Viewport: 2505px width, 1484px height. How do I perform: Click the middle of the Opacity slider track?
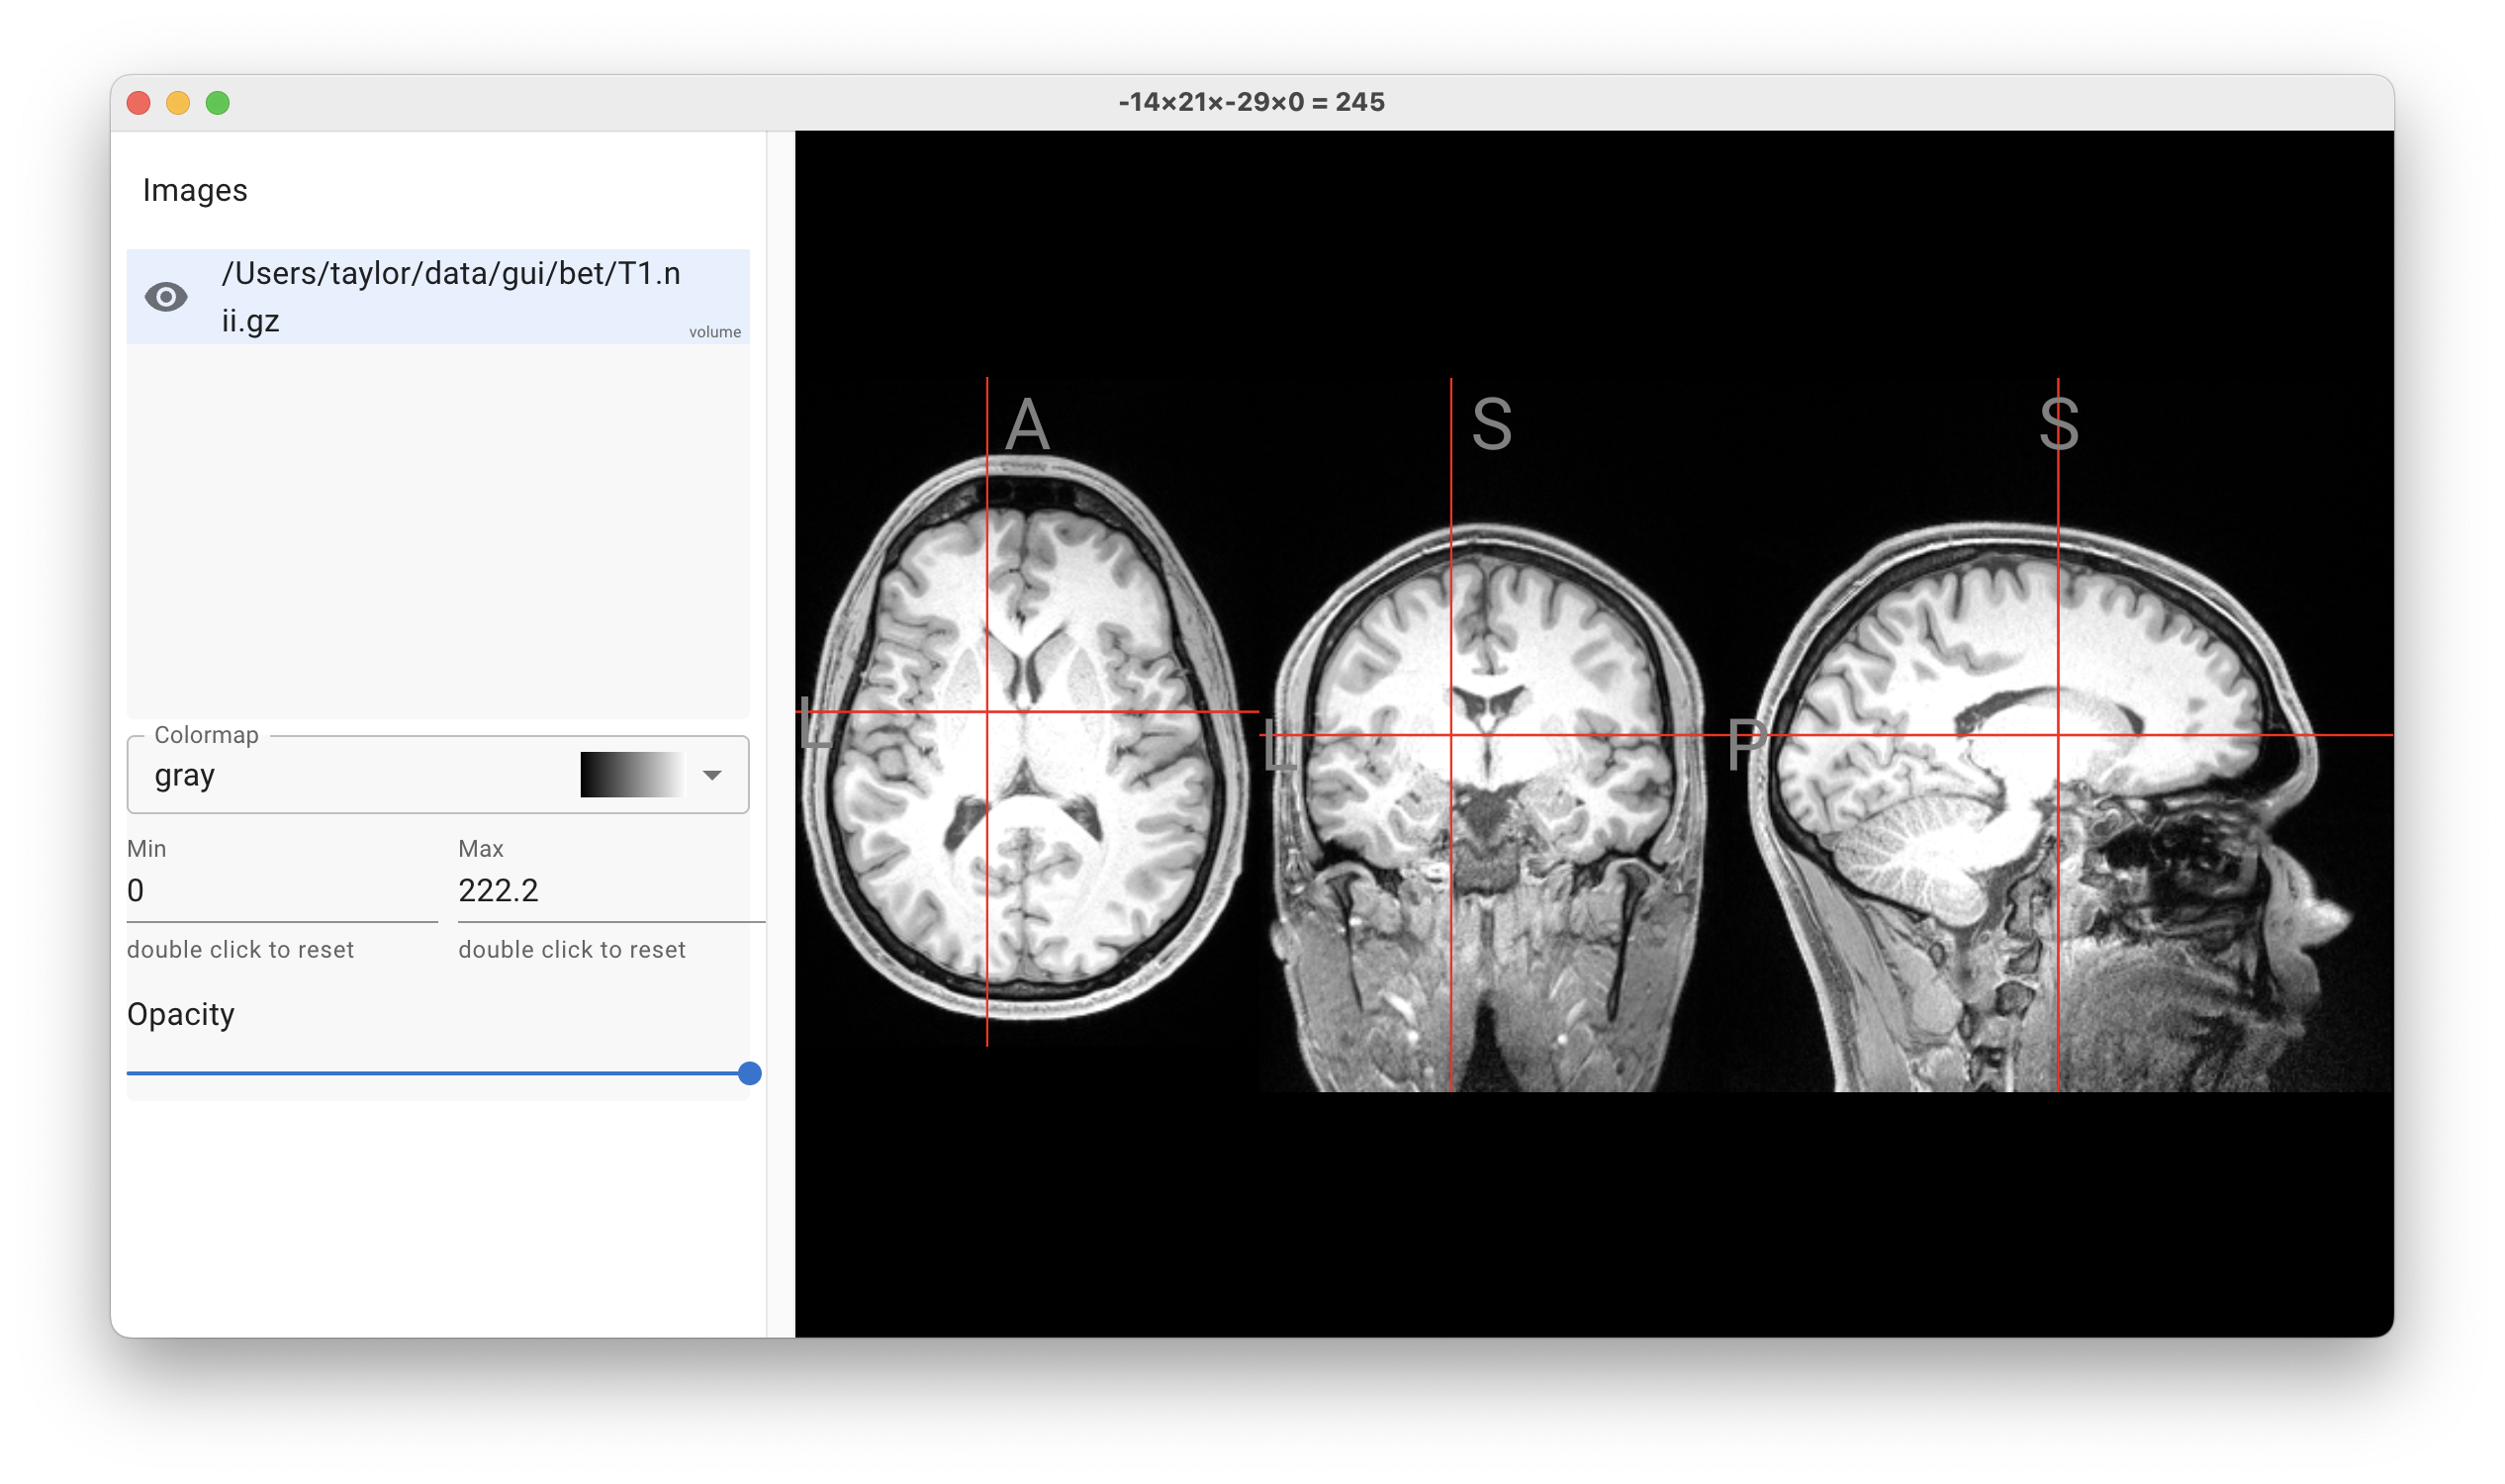438,1074
